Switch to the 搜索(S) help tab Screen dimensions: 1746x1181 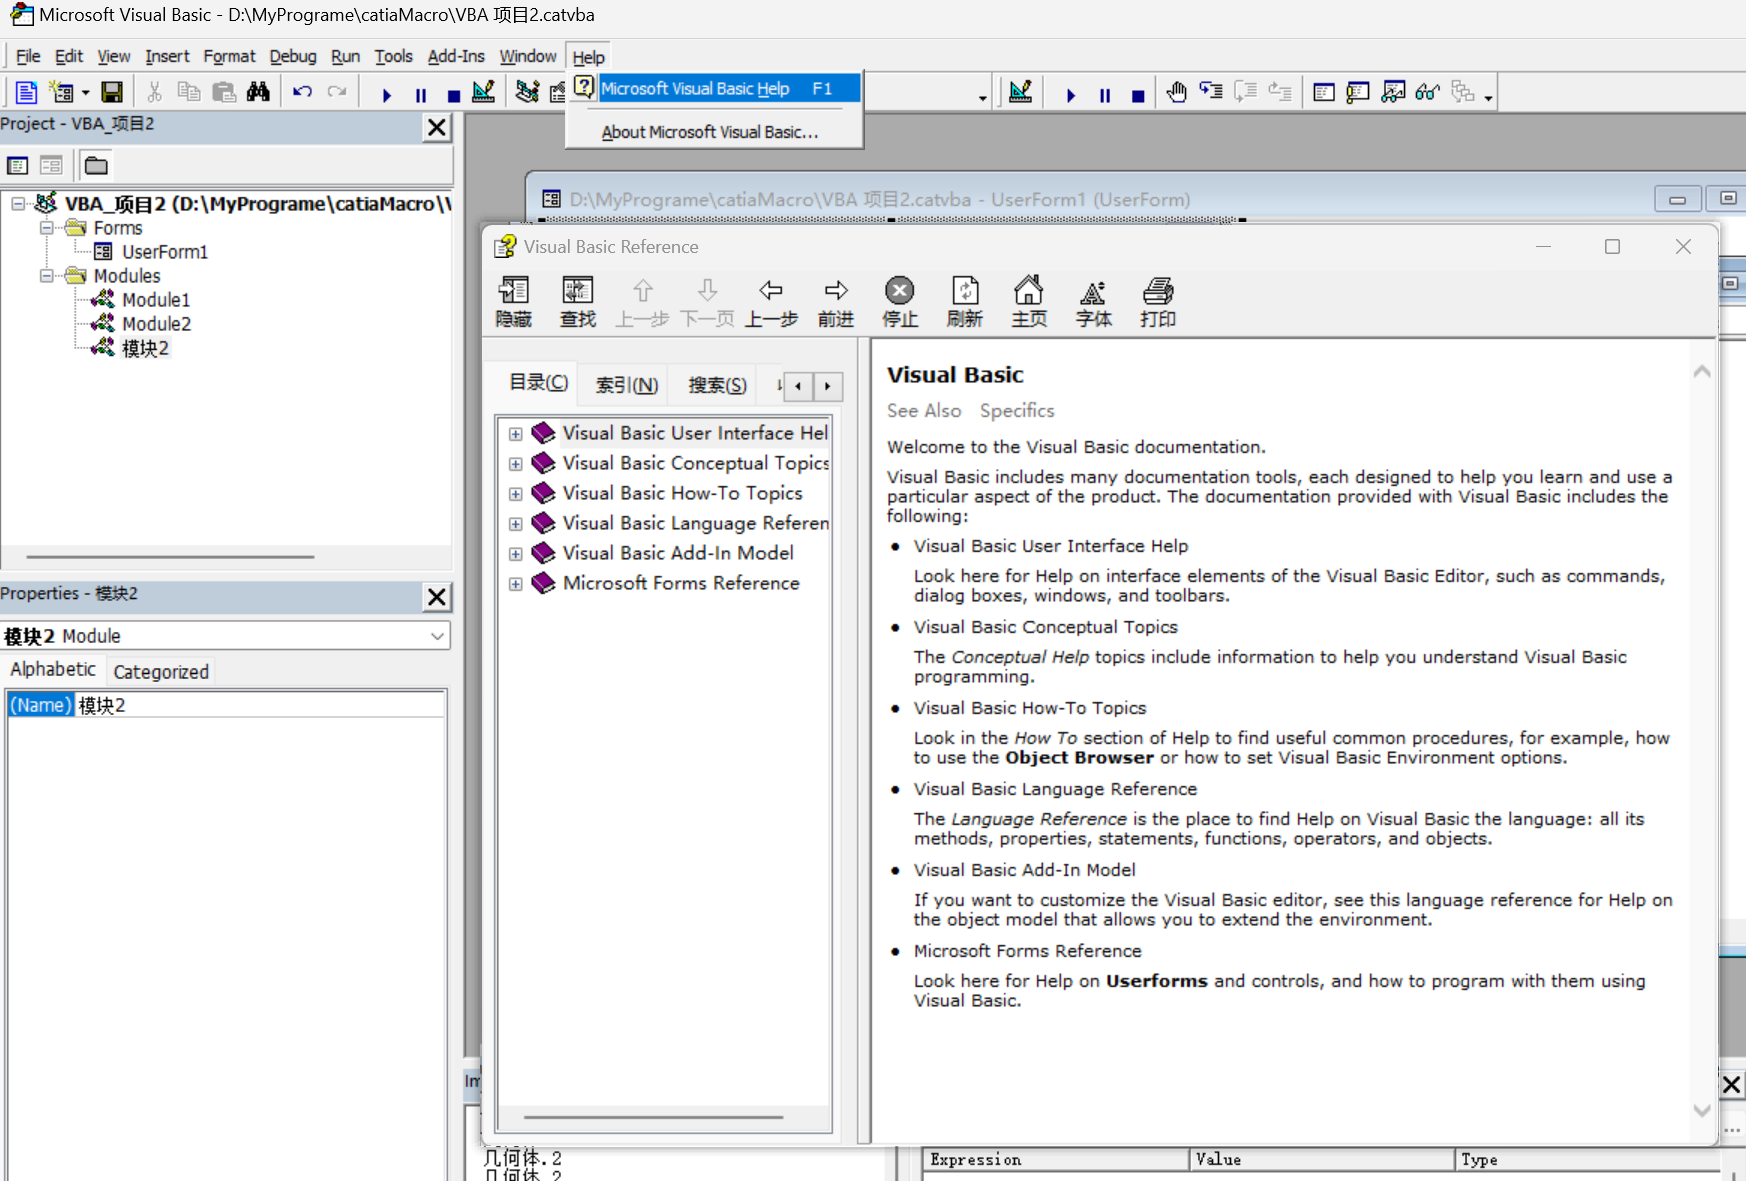click(x=717, y=385)
